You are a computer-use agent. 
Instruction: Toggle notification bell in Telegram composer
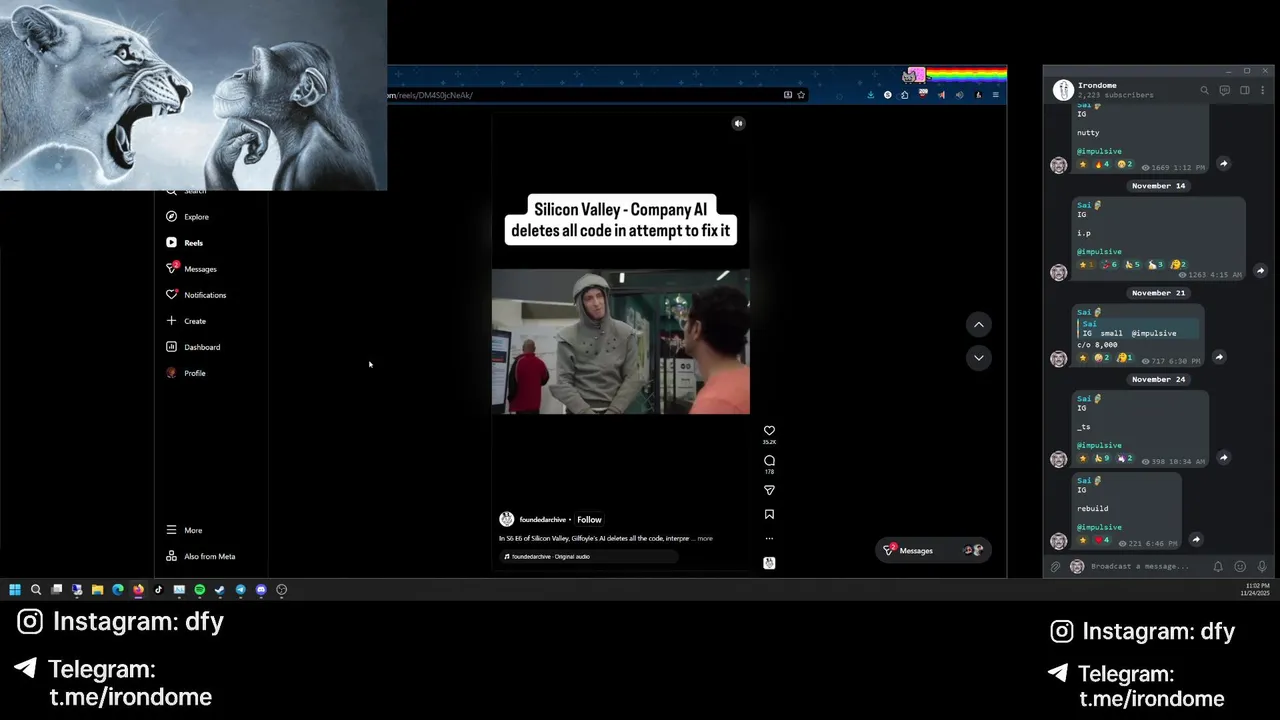[x=1218, y=566]
